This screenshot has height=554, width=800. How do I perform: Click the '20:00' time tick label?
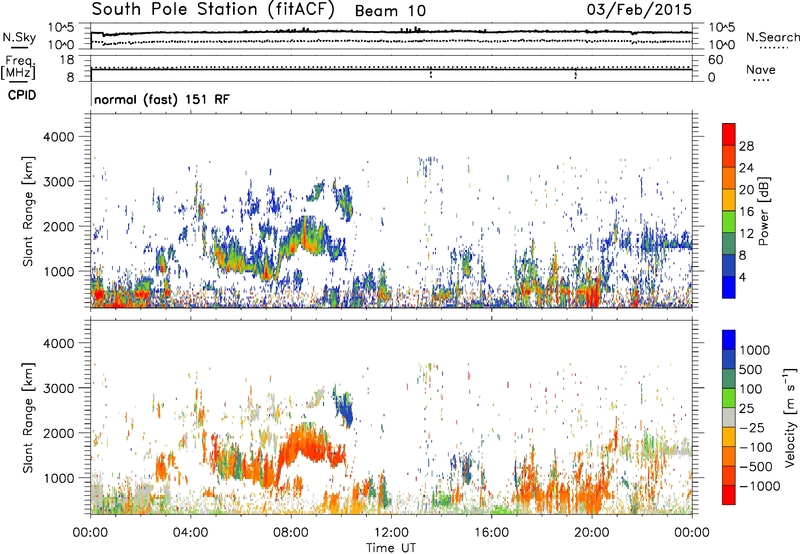coord(592,533)
